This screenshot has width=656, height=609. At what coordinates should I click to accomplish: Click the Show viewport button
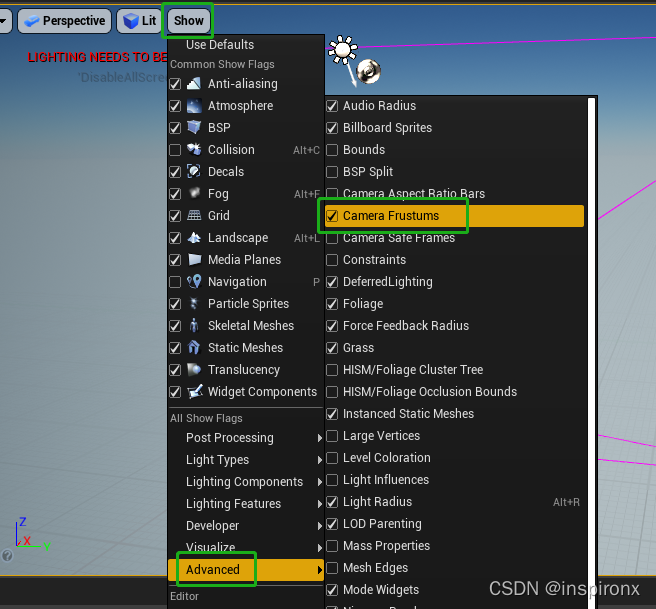coord(189,21)
